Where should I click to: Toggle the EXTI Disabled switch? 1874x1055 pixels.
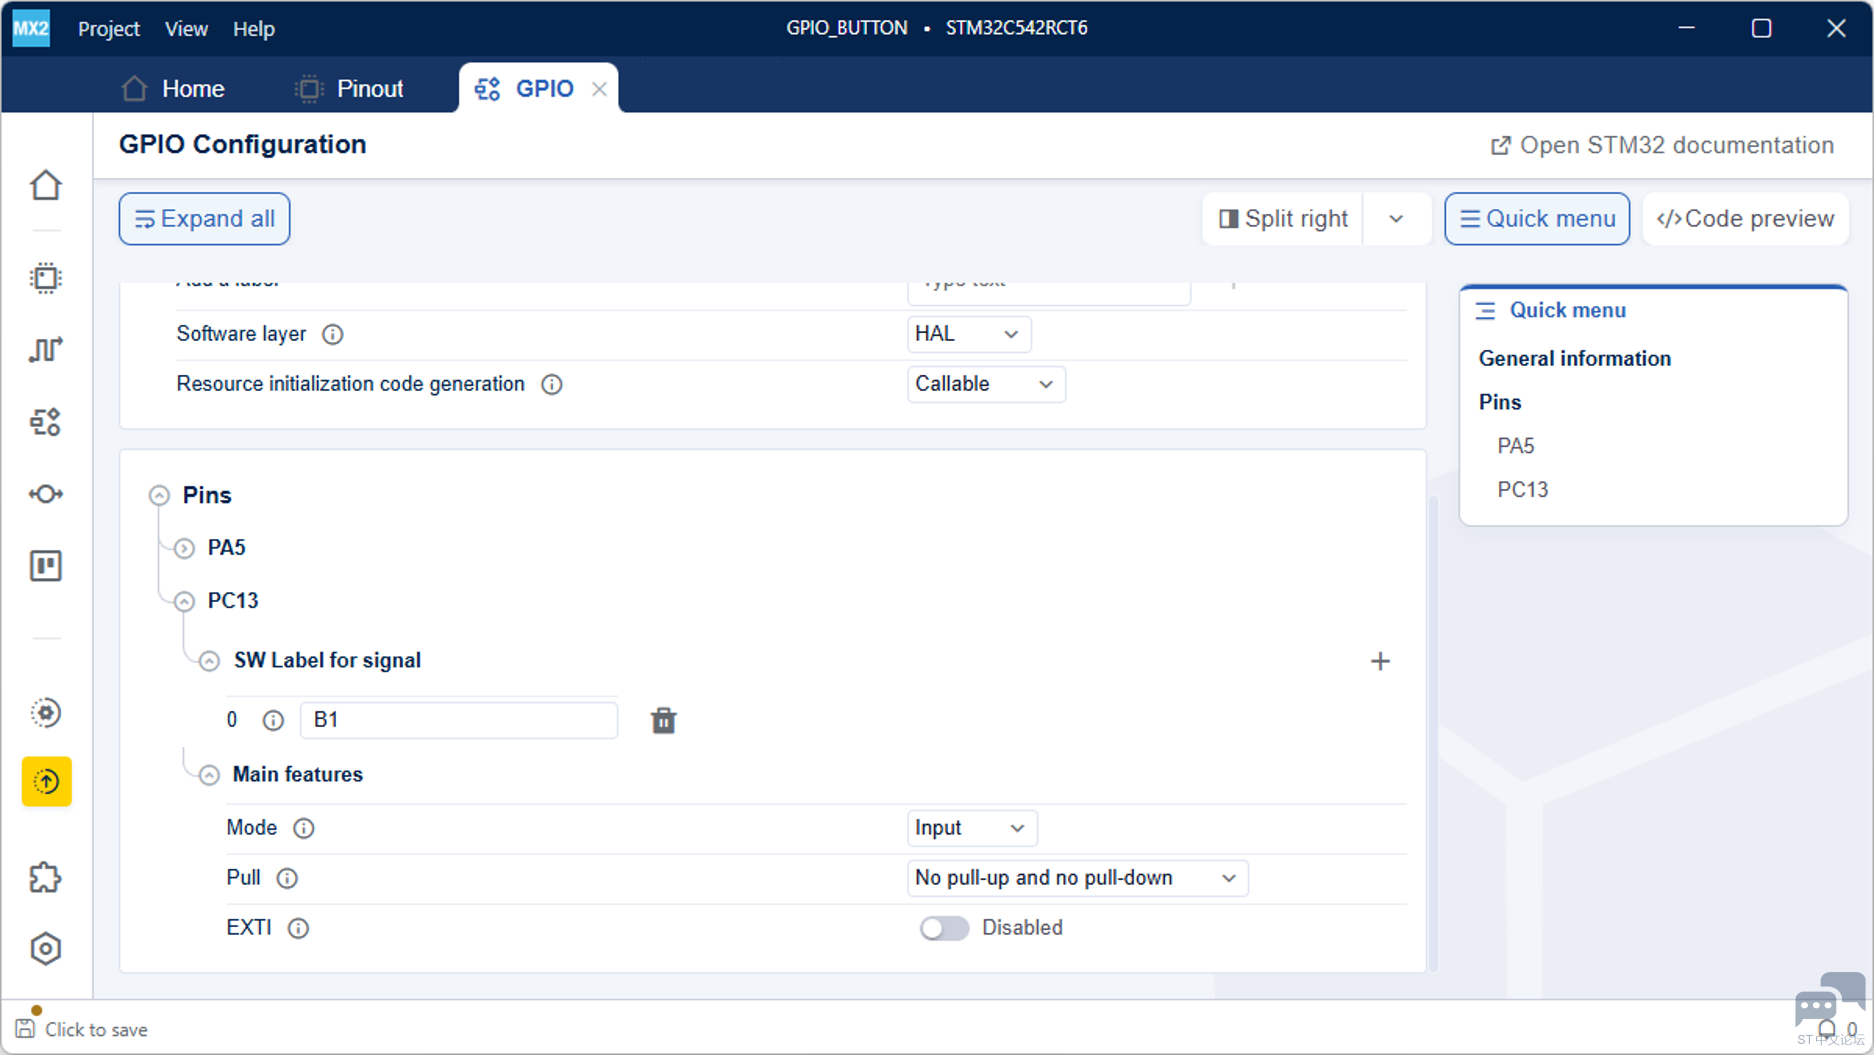944,928
